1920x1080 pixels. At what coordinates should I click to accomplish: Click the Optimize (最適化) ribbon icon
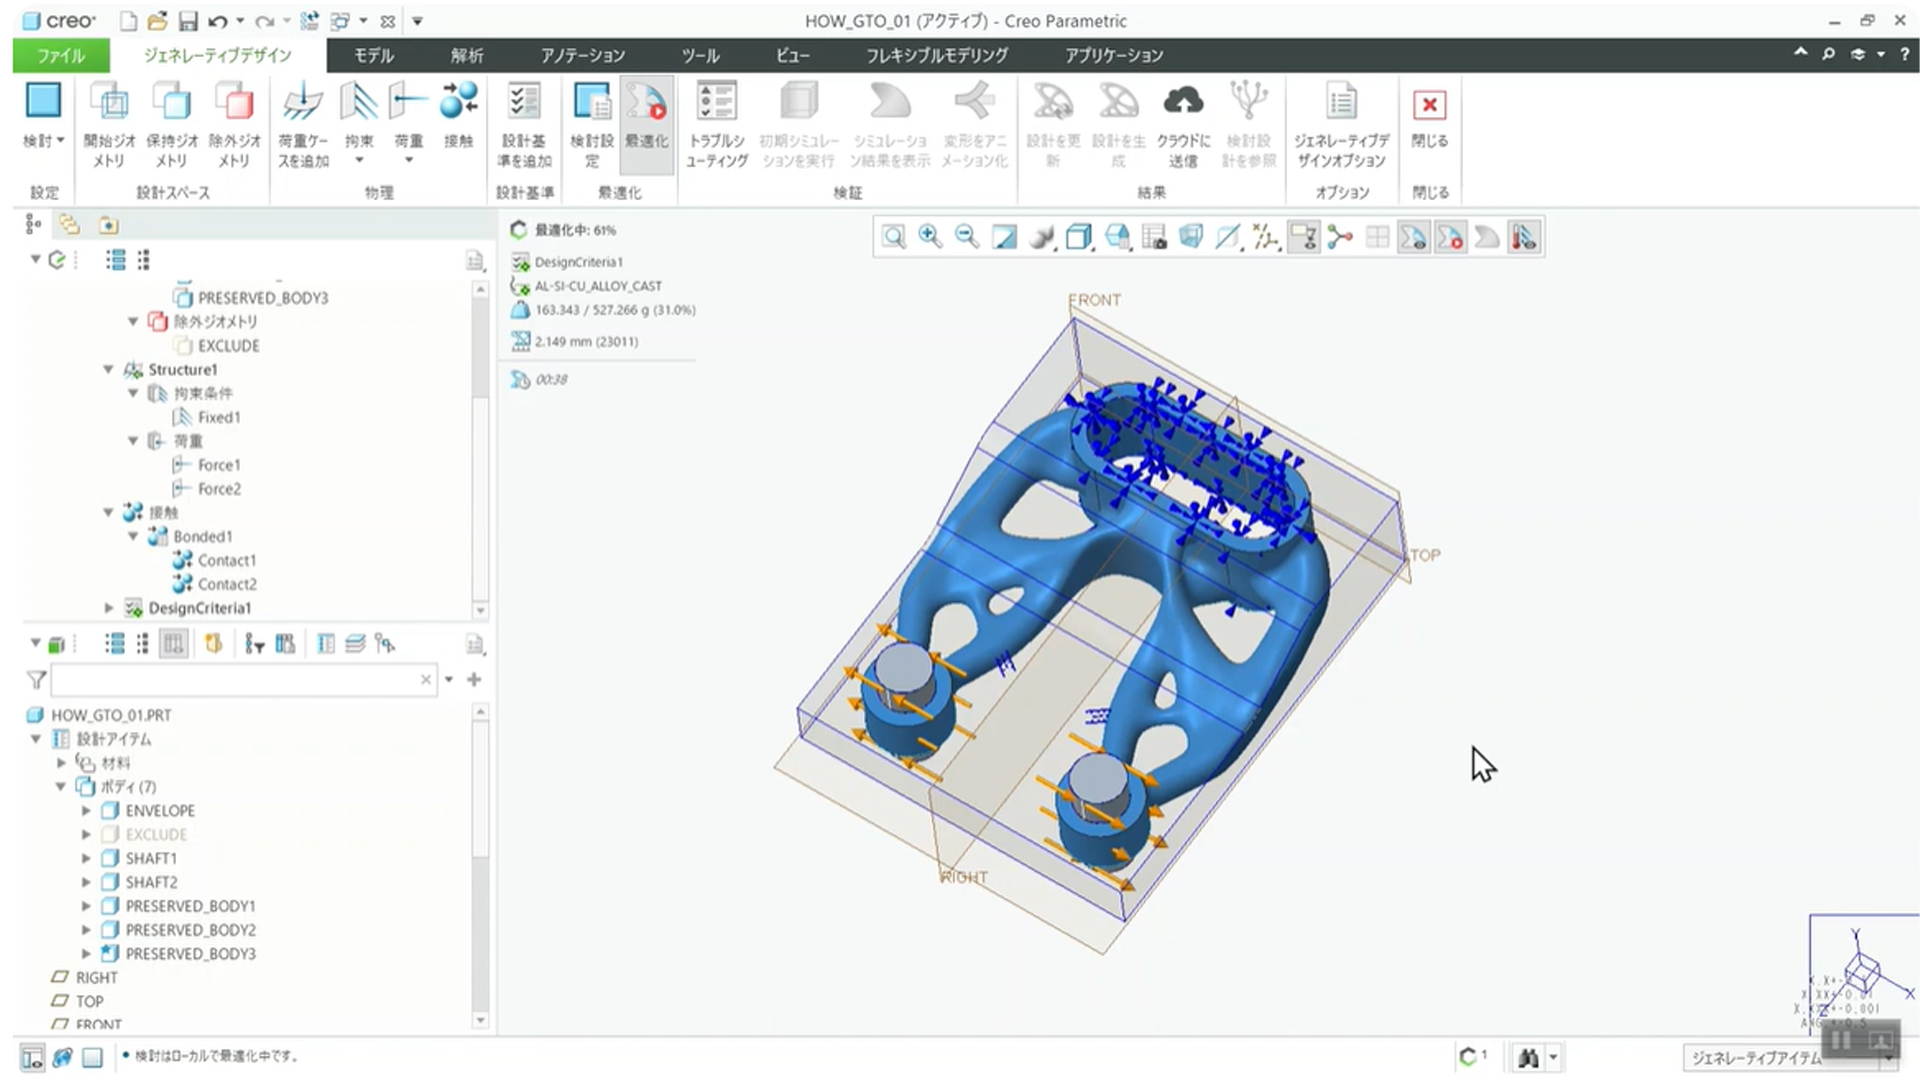646,104
